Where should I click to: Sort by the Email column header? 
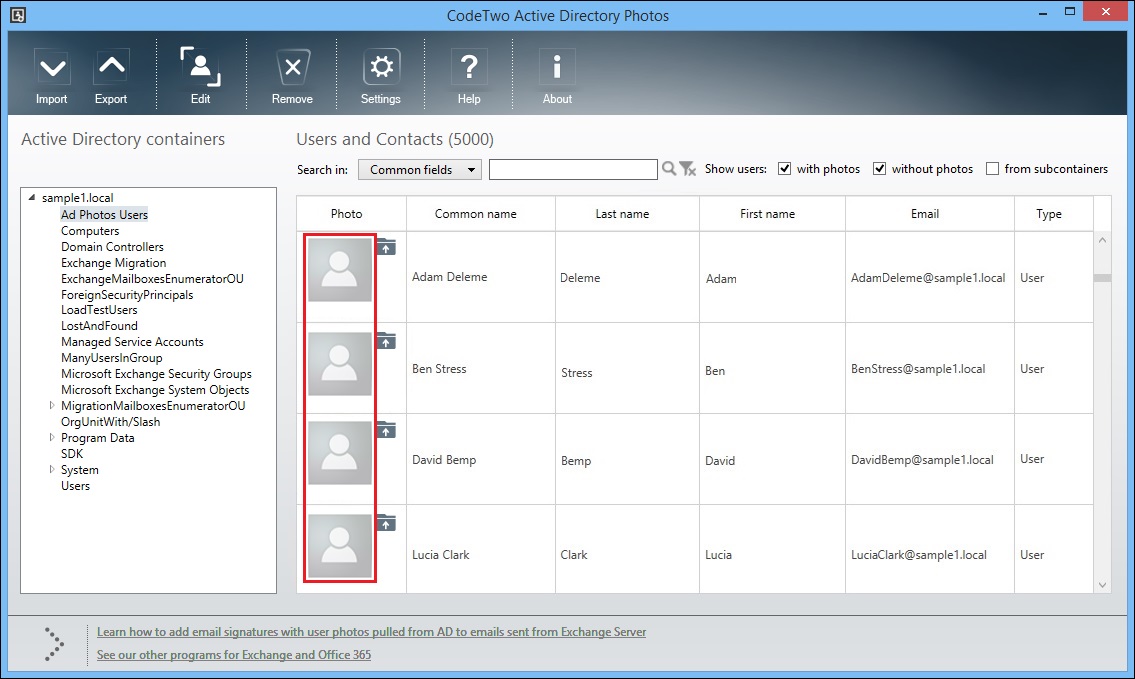pyautogui.click(x=929, y=214)
